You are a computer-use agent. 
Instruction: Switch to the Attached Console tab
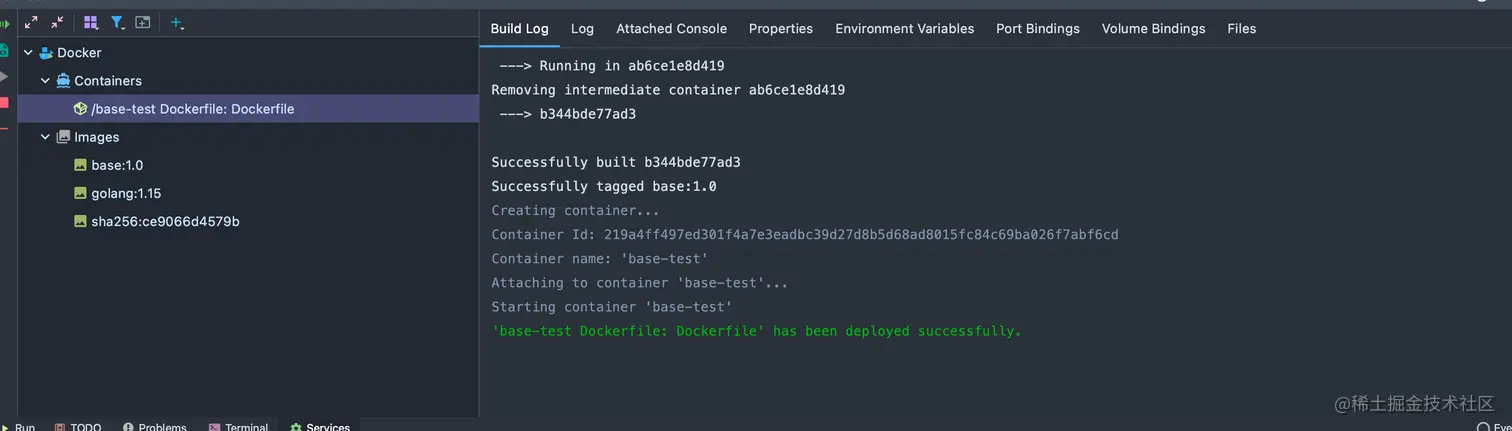[x=671, y=29]
